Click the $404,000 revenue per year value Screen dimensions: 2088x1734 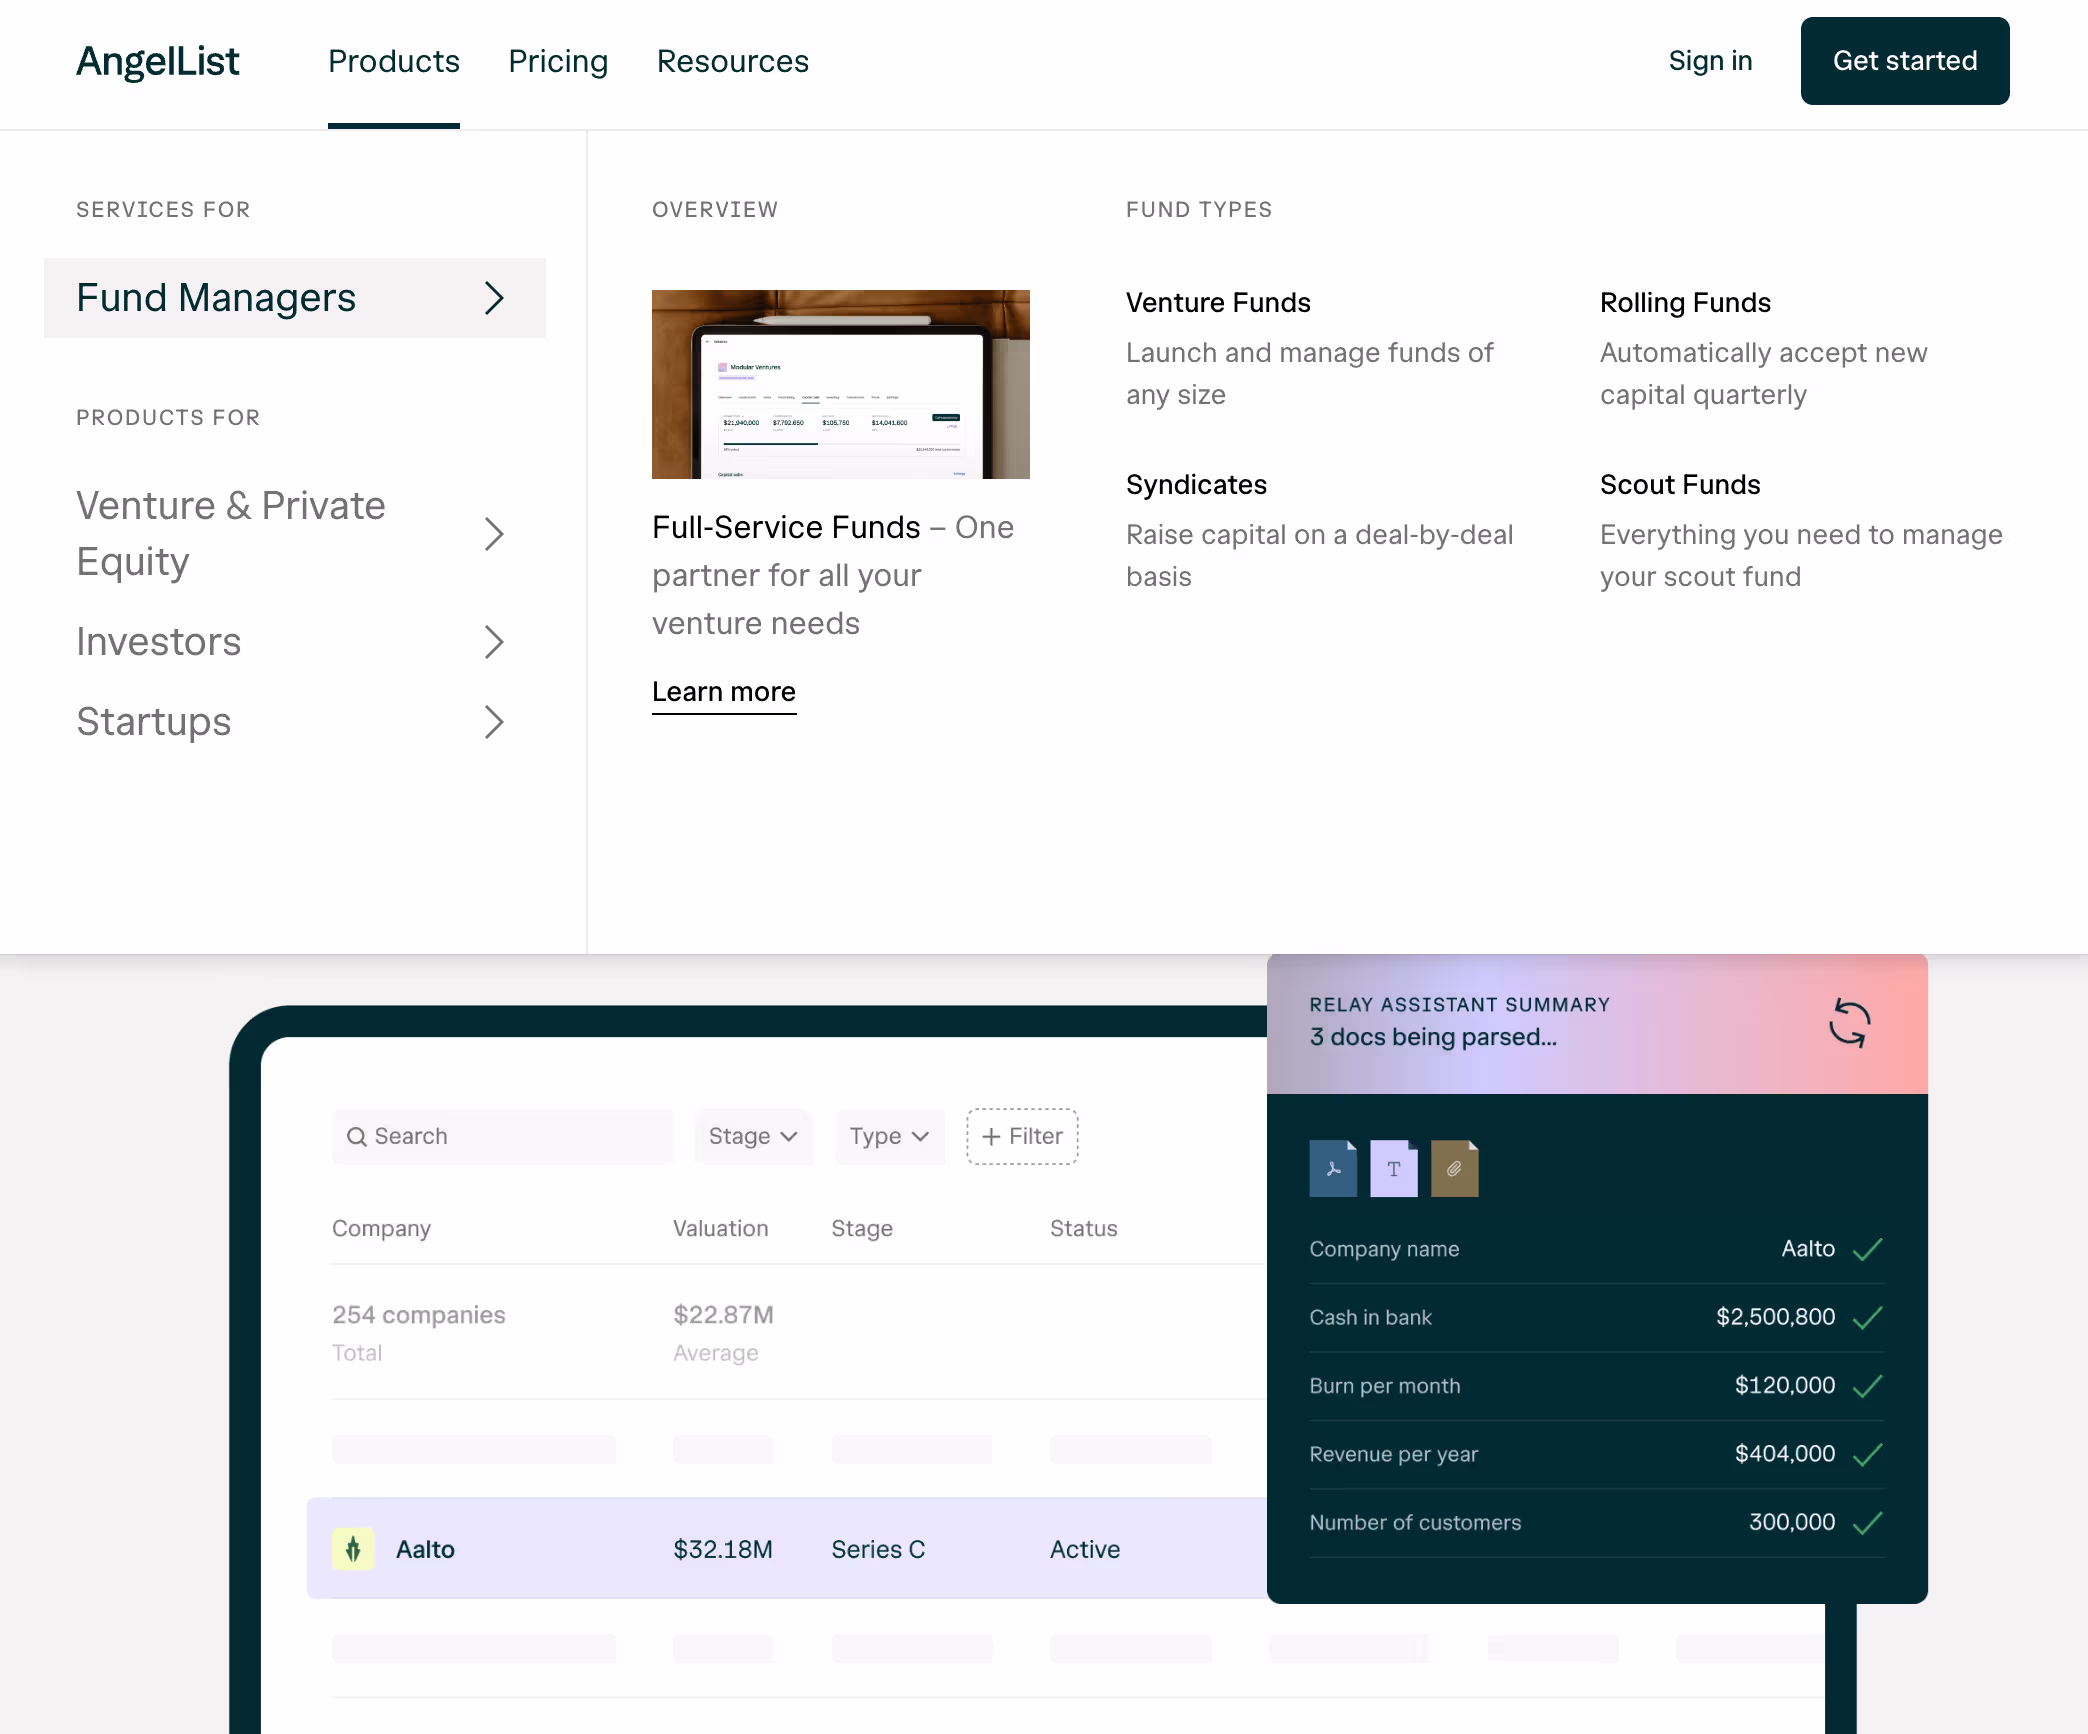pyautogui.click(x=1785, y=1454)
